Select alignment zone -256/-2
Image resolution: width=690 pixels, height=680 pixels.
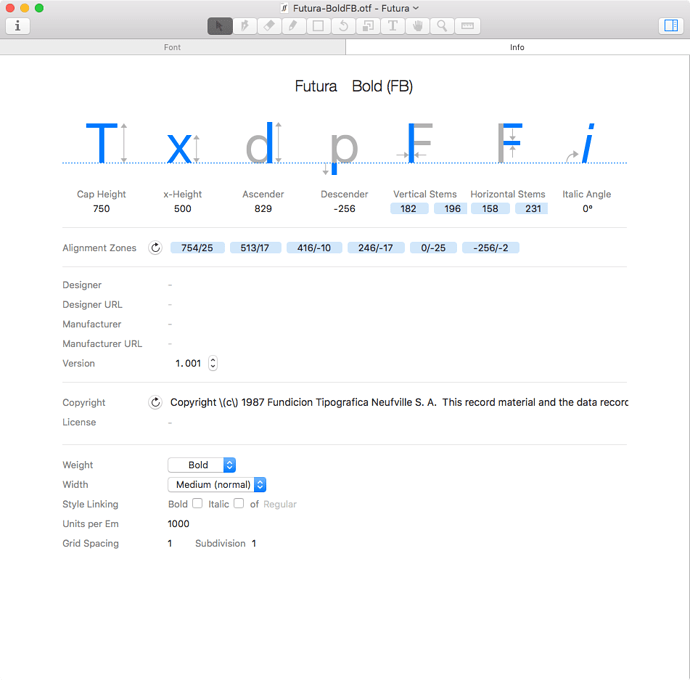[491, 248]
